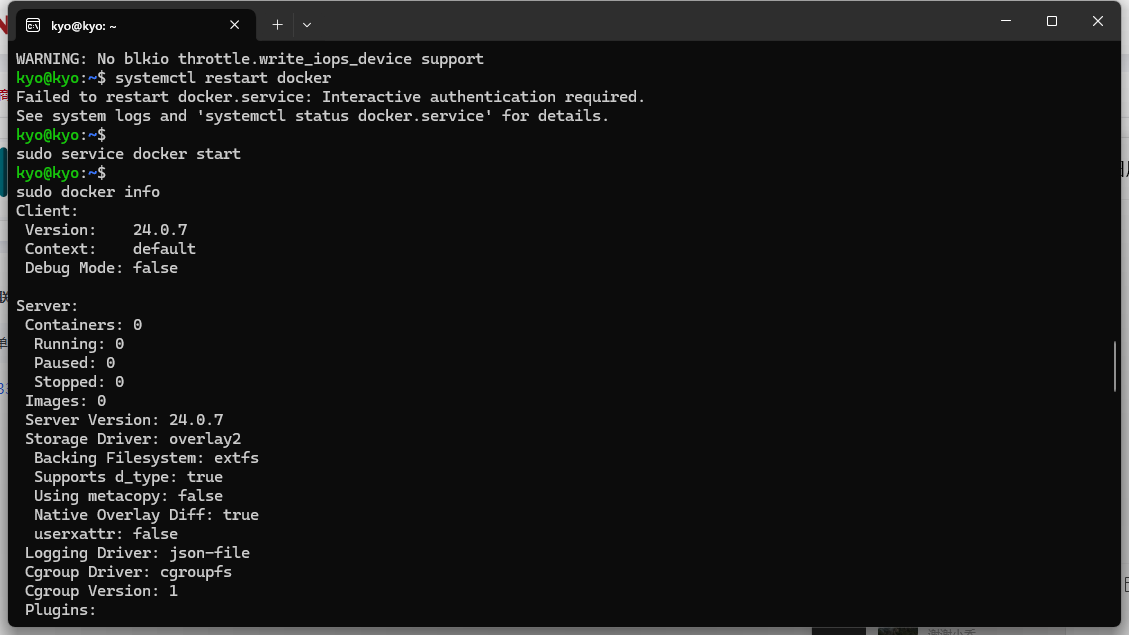Screen dimensions: 1129x635
Task: Maximize the terminal window
Action: pos(1052,21)
